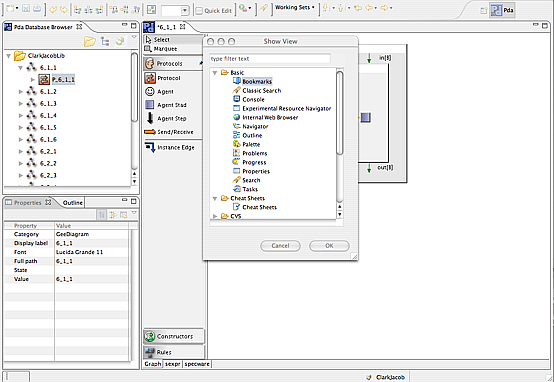Click scroll-down arrow in Show View list
This screenshot has height=382, width=554.
[x=340, y=214]
